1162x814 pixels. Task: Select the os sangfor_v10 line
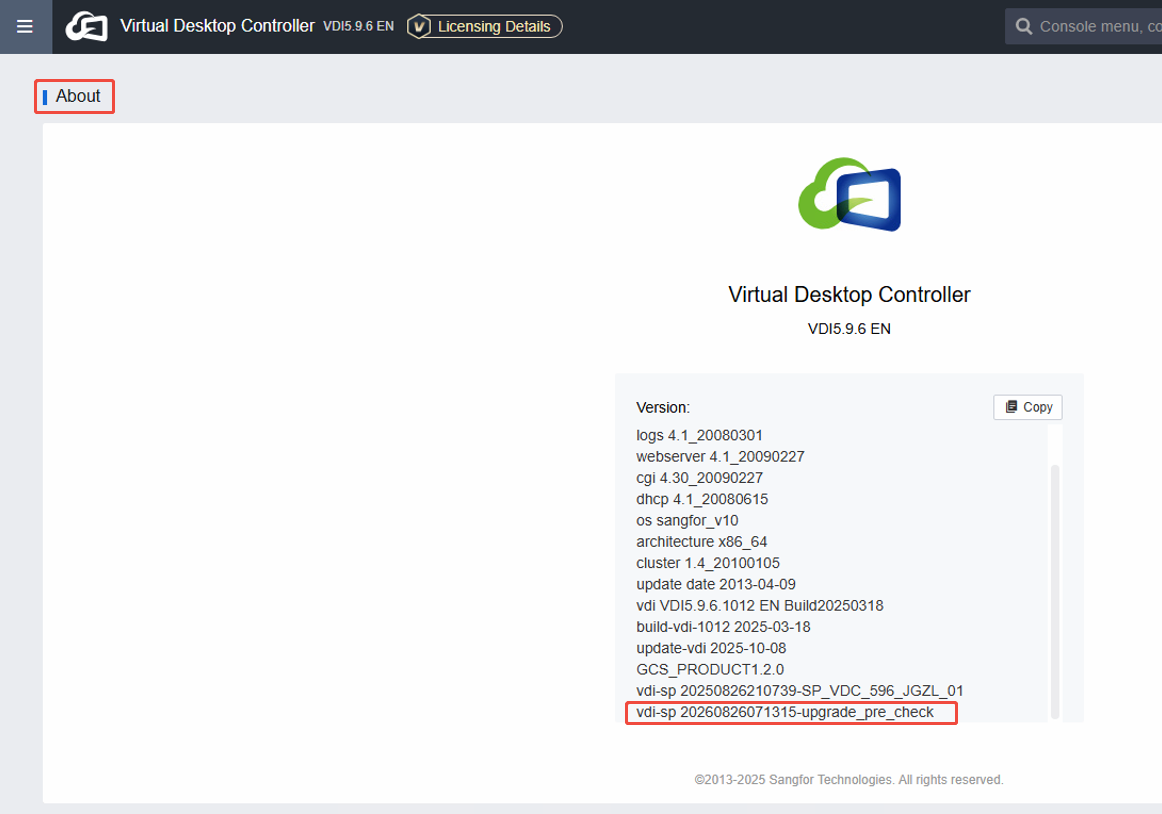click(687, 520)
